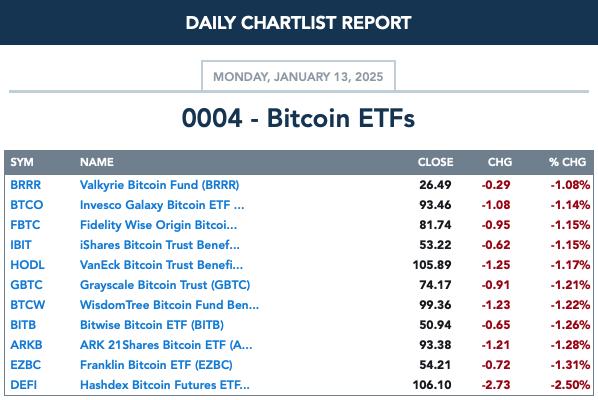Screen dimensions: 598x400
Task: Open Bitwise Bitcoin ETF (BITB) link
Action: (152, 325)
